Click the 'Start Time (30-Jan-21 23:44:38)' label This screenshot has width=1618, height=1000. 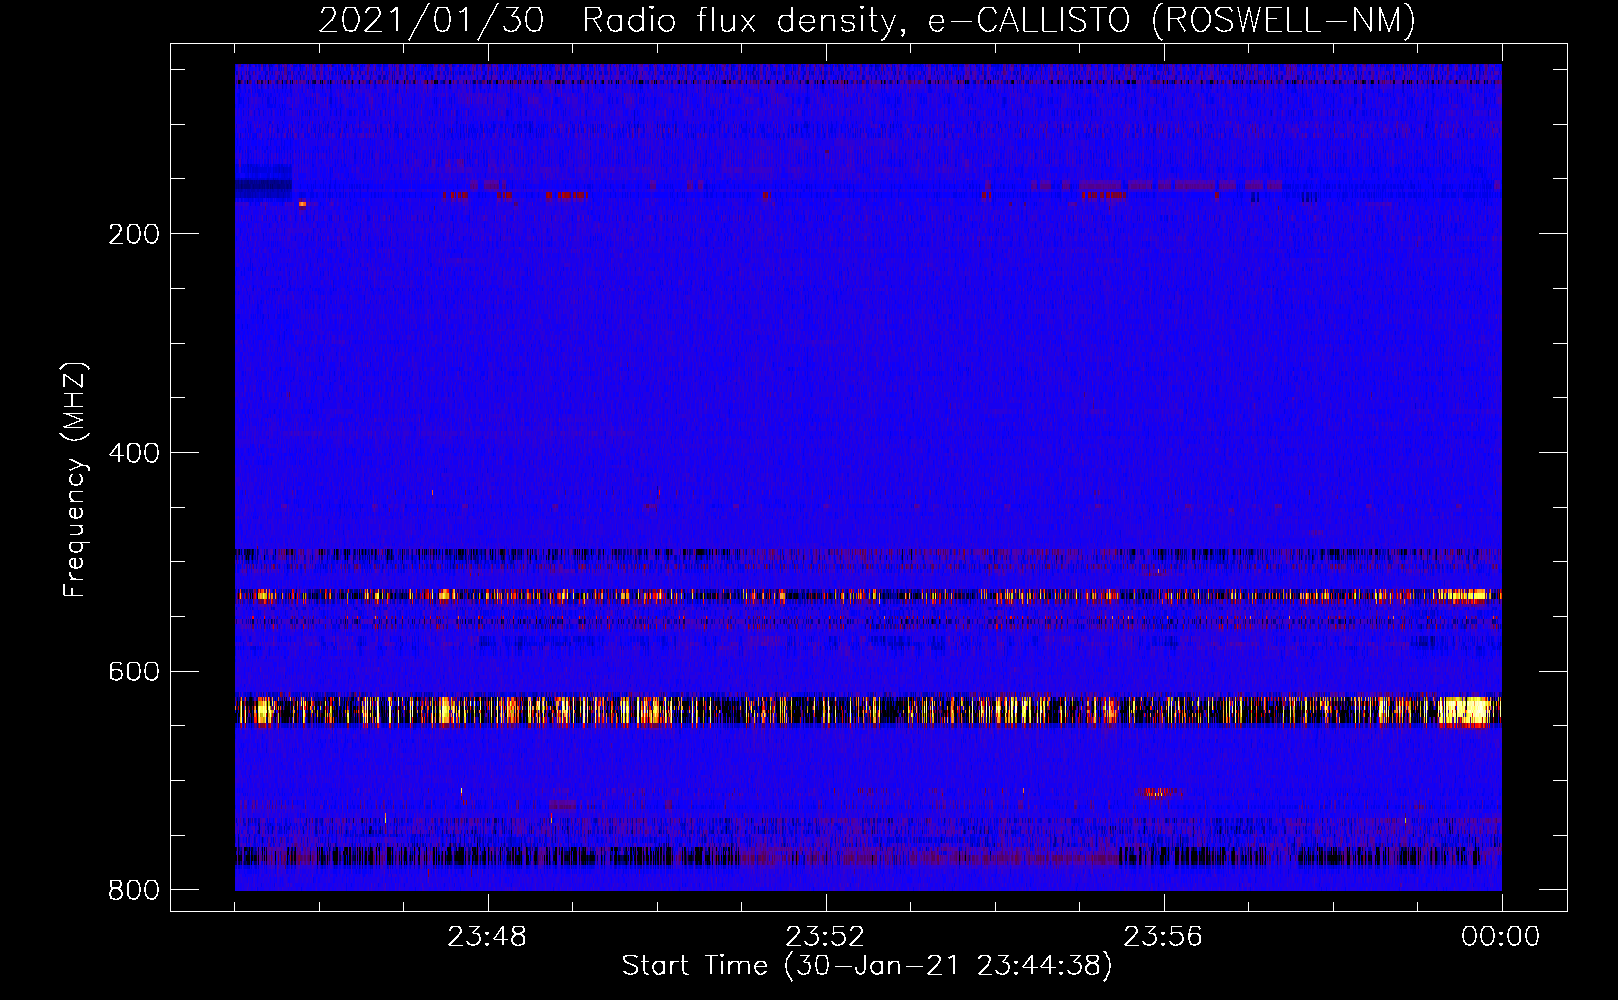click(867, 966)
